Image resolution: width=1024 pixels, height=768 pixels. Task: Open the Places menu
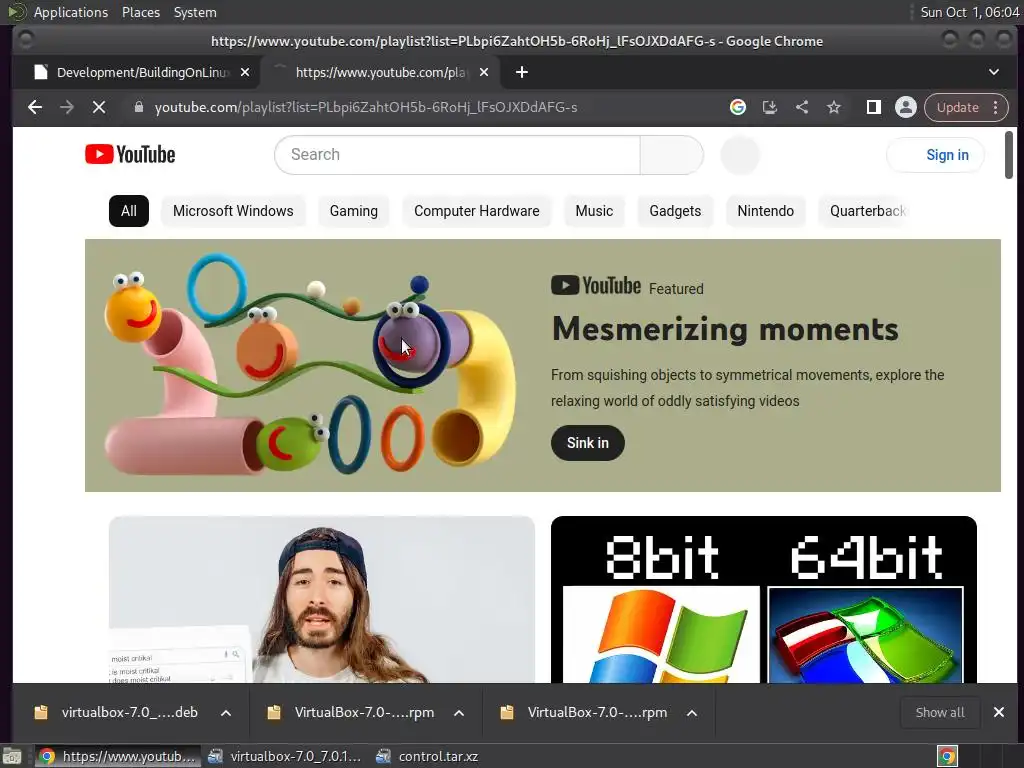point(140,12)
